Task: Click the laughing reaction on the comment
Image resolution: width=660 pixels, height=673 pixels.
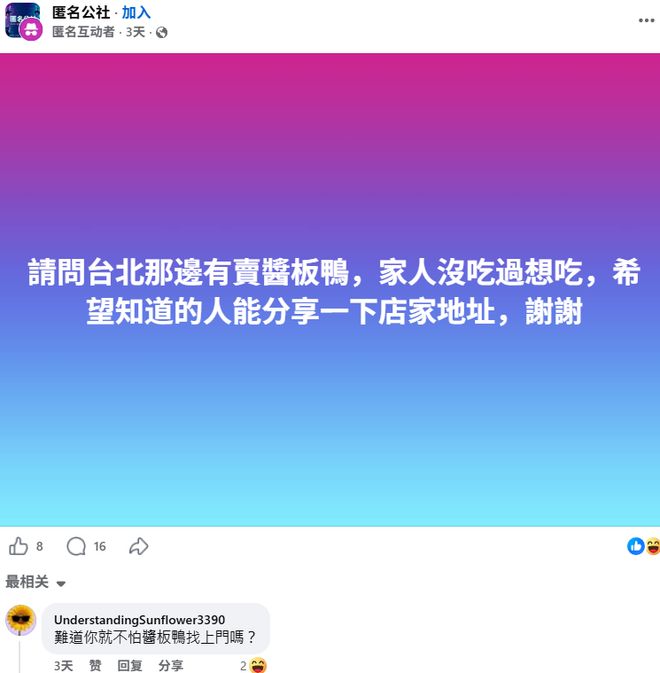Action: click(258, 665)
